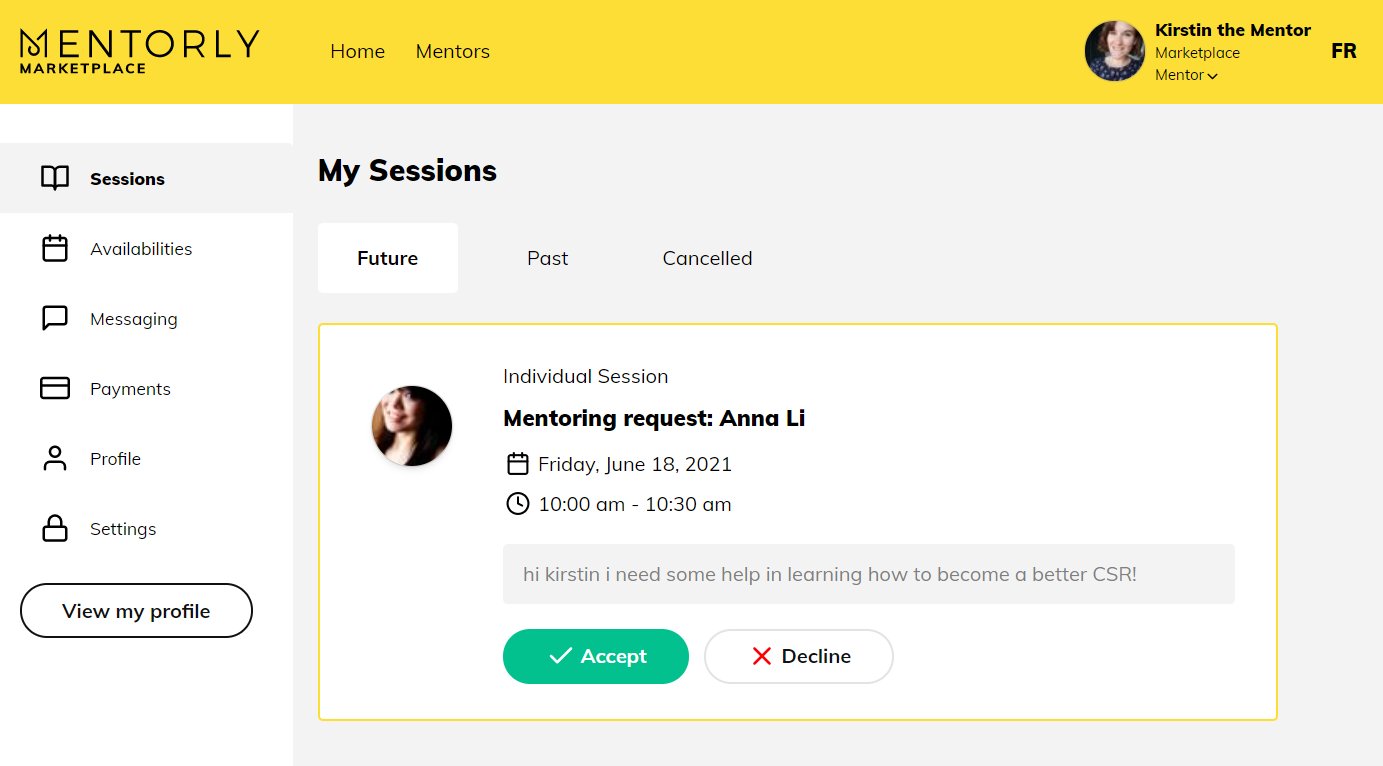The width and height of the screenshot is (1383, 766).
Task: Click the clock icon beside session time
Action: (517, 504)
